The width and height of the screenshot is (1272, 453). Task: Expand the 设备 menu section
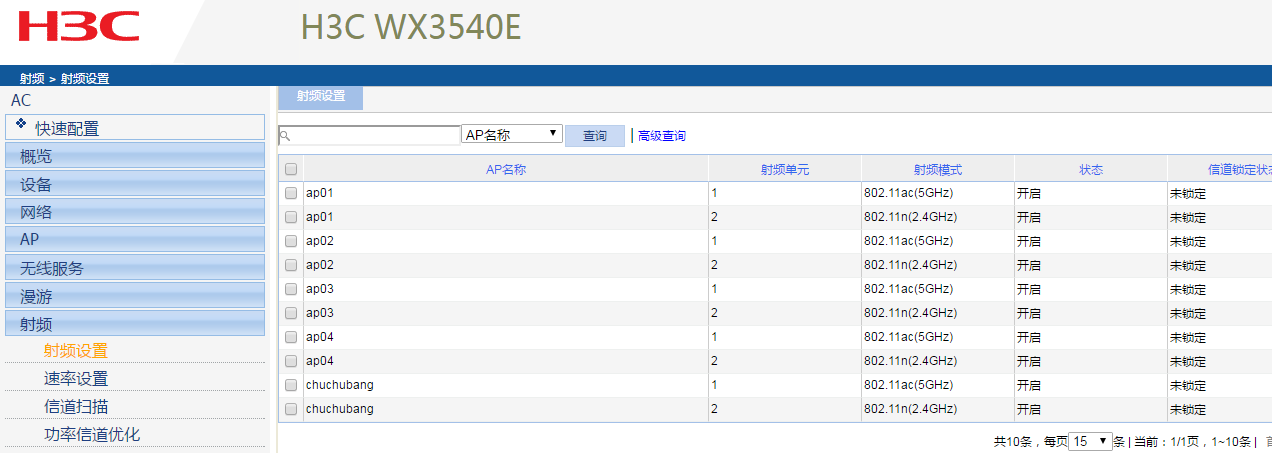point(135,183)
